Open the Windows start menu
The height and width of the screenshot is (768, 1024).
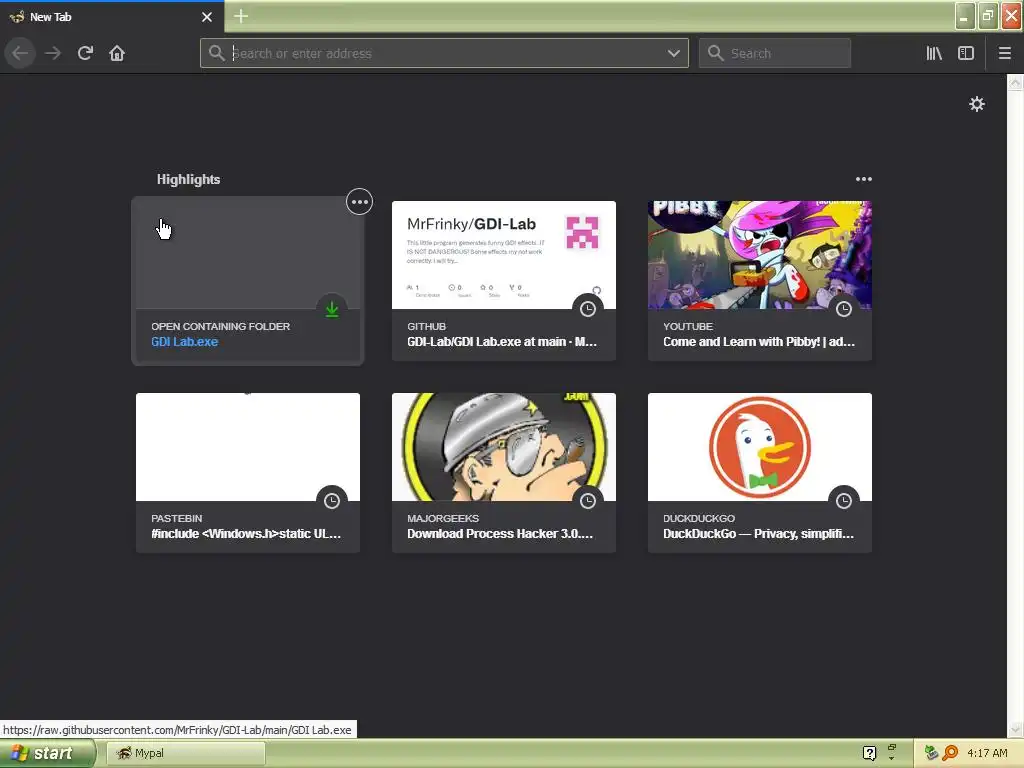click(x=47, y=753)
